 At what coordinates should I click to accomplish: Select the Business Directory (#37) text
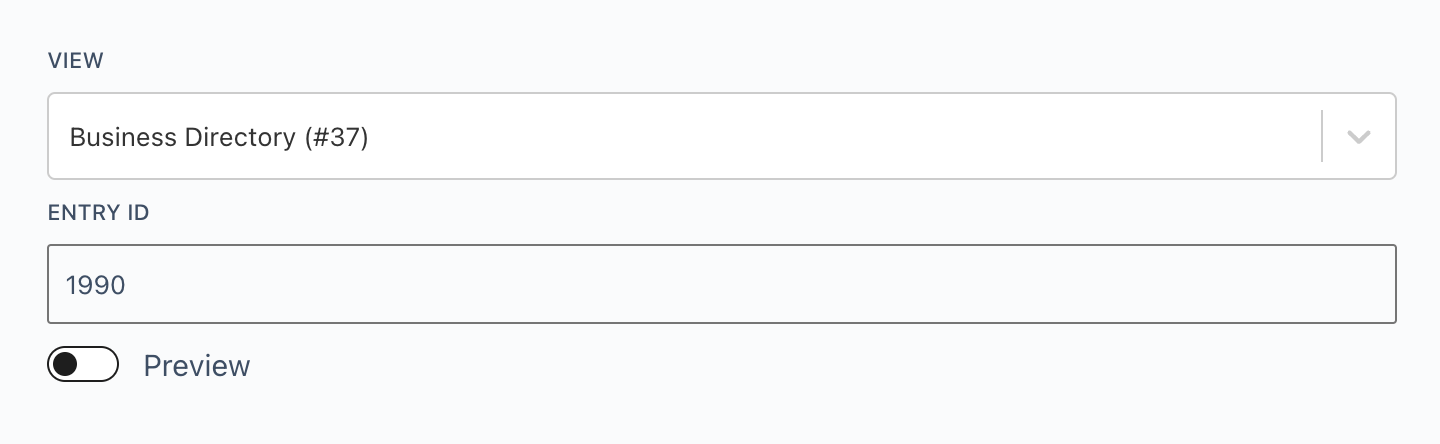(x=219, y=138)
